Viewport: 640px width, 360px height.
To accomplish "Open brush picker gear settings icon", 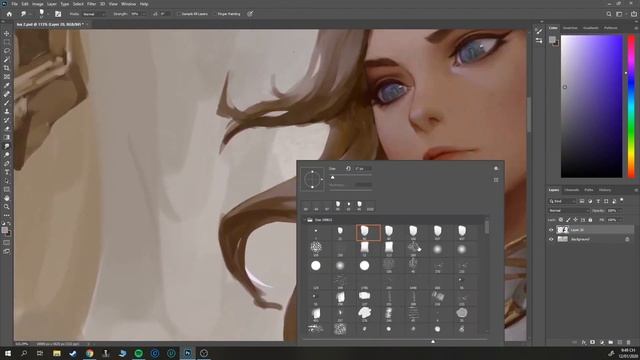I will coord(496,168).
